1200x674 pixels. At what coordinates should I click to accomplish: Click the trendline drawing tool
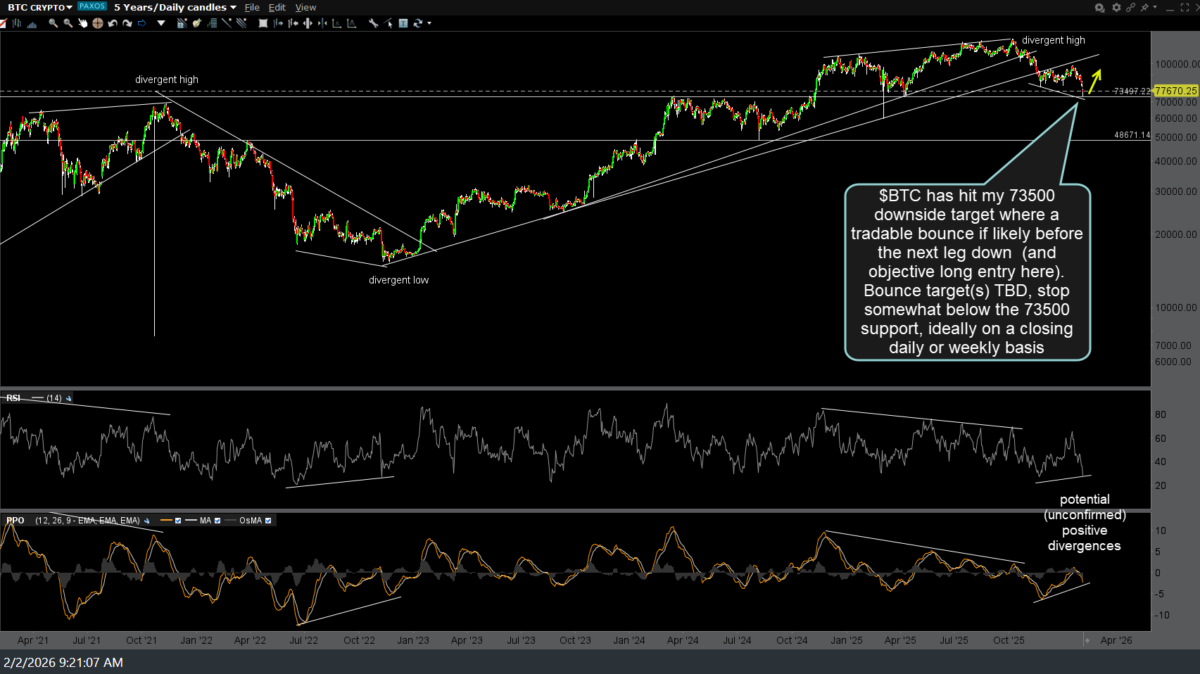tap(226, 24)
